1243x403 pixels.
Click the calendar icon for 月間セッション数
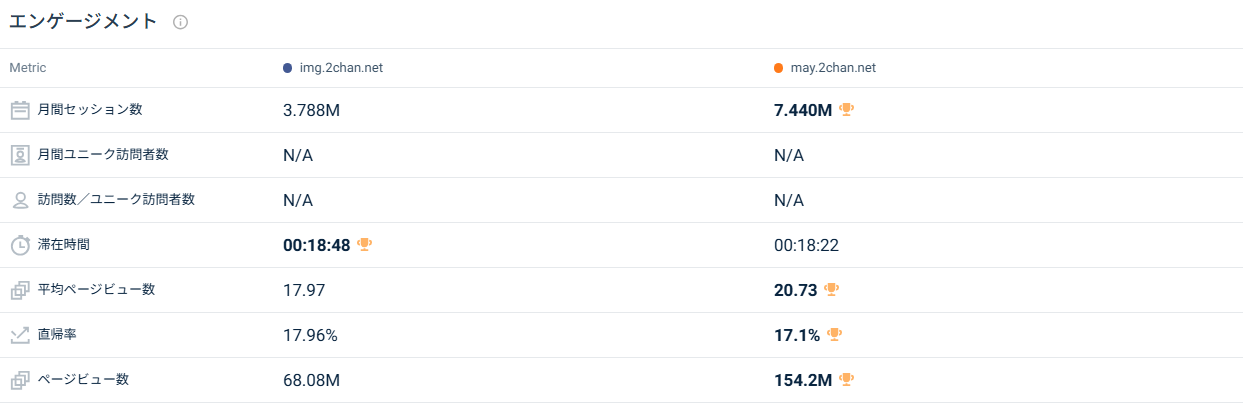[20, 110]
